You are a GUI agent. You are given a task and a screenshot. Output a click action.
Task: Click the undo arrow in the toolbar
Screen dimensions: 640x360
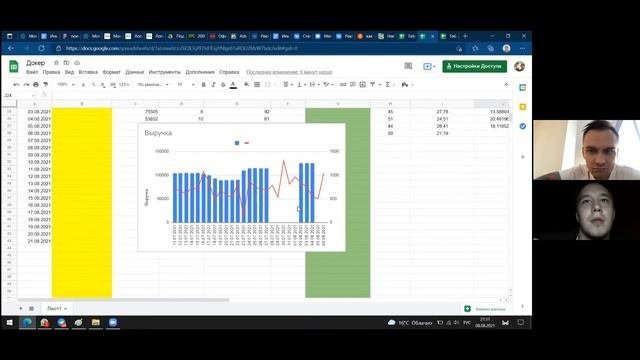coord(16,84)
